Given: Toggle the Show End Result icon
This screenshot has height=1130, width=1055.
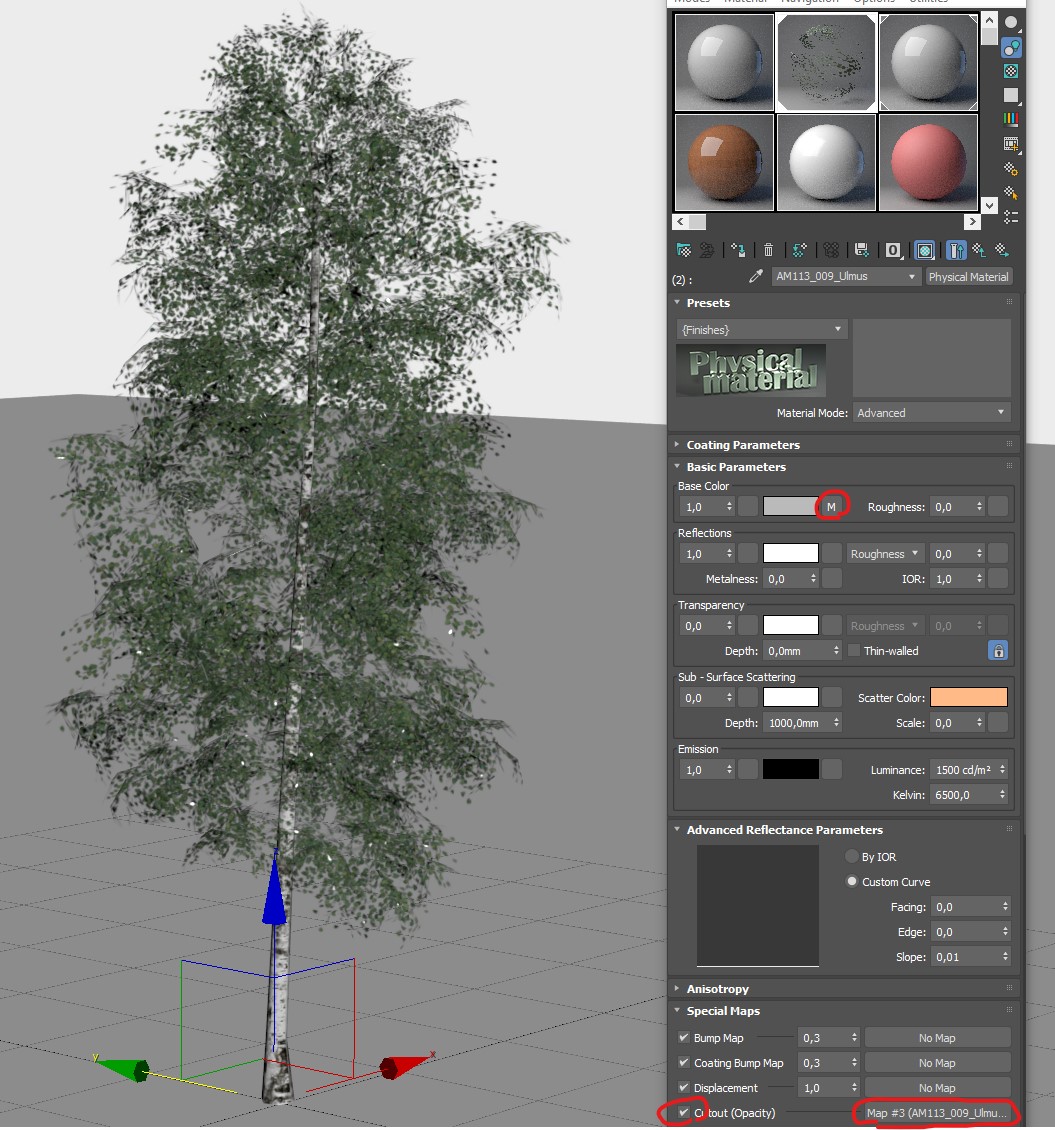Looking at the screenshot, I should [956, 250].
